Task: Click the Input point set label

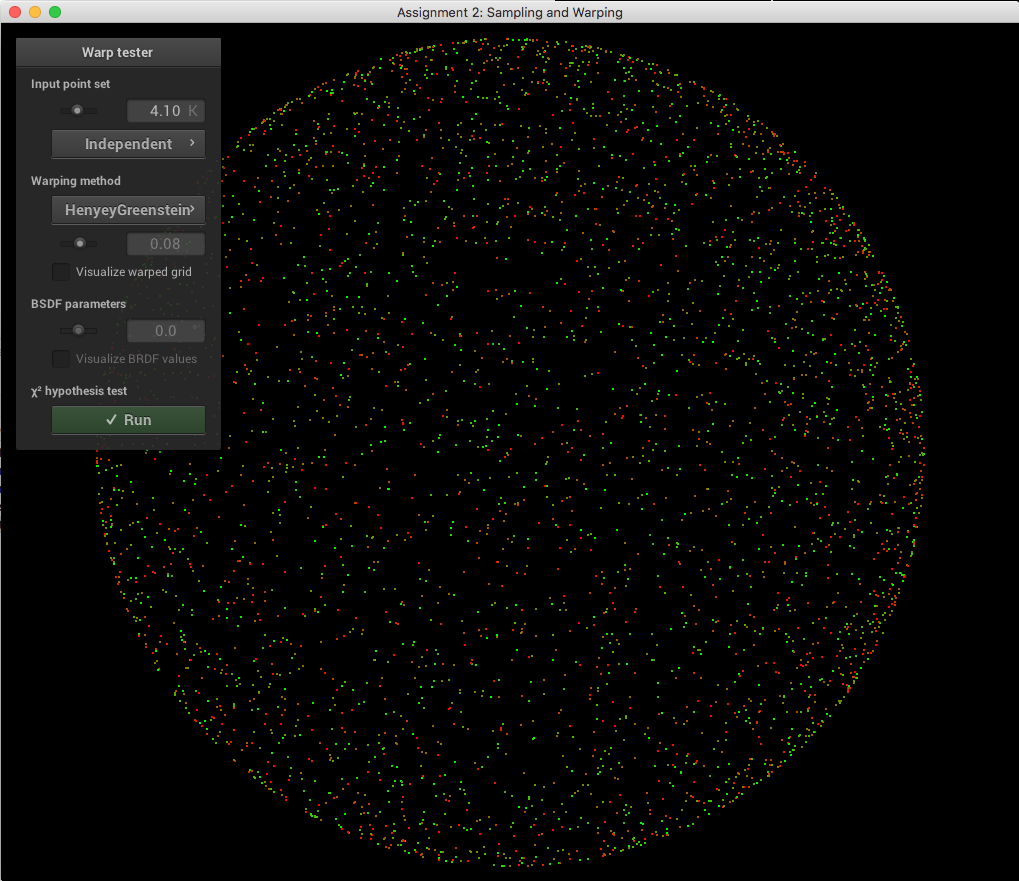Action: click(x=70, y=84)
